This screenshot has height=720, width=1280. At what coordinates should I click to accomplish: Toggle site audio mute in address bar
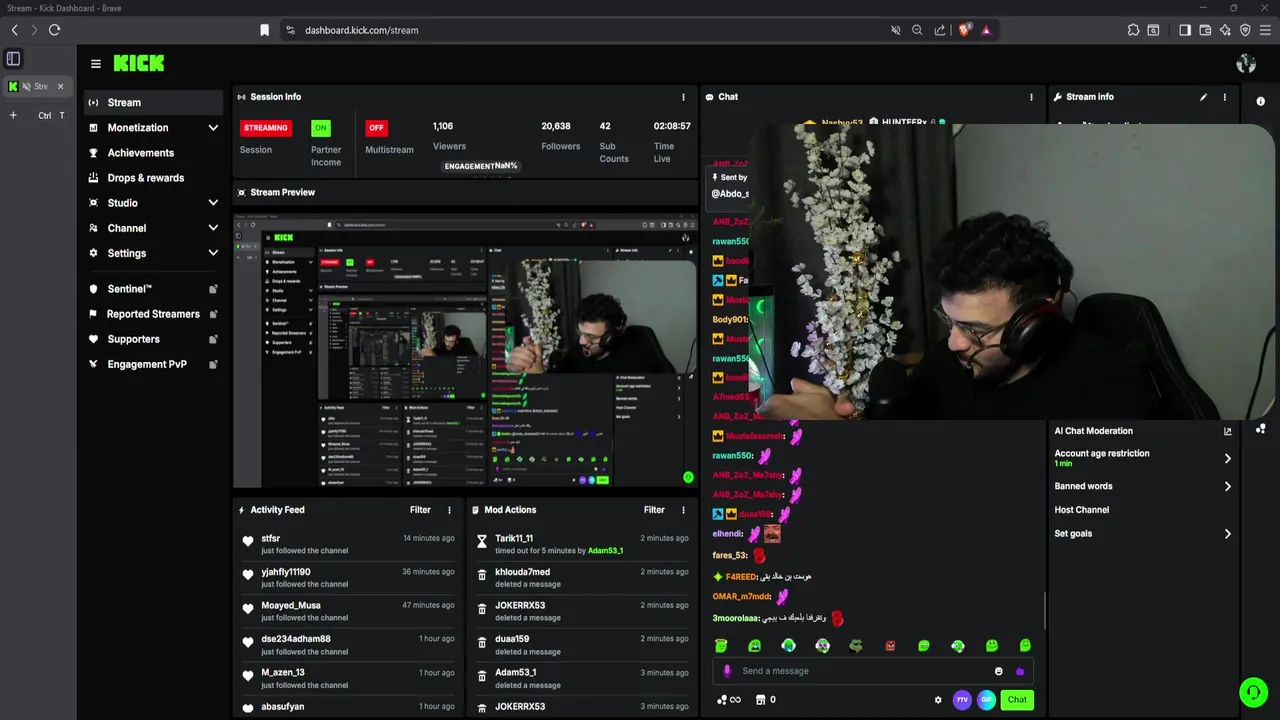[x=895, y=30]
